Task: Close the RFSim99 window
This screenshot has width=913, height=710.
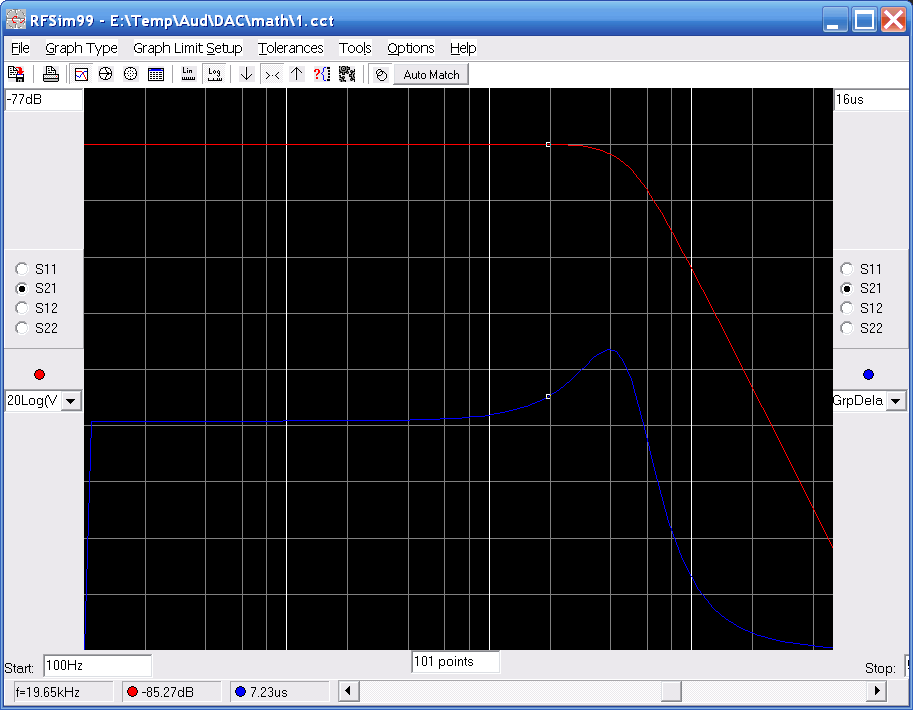Action: point(893,20)
